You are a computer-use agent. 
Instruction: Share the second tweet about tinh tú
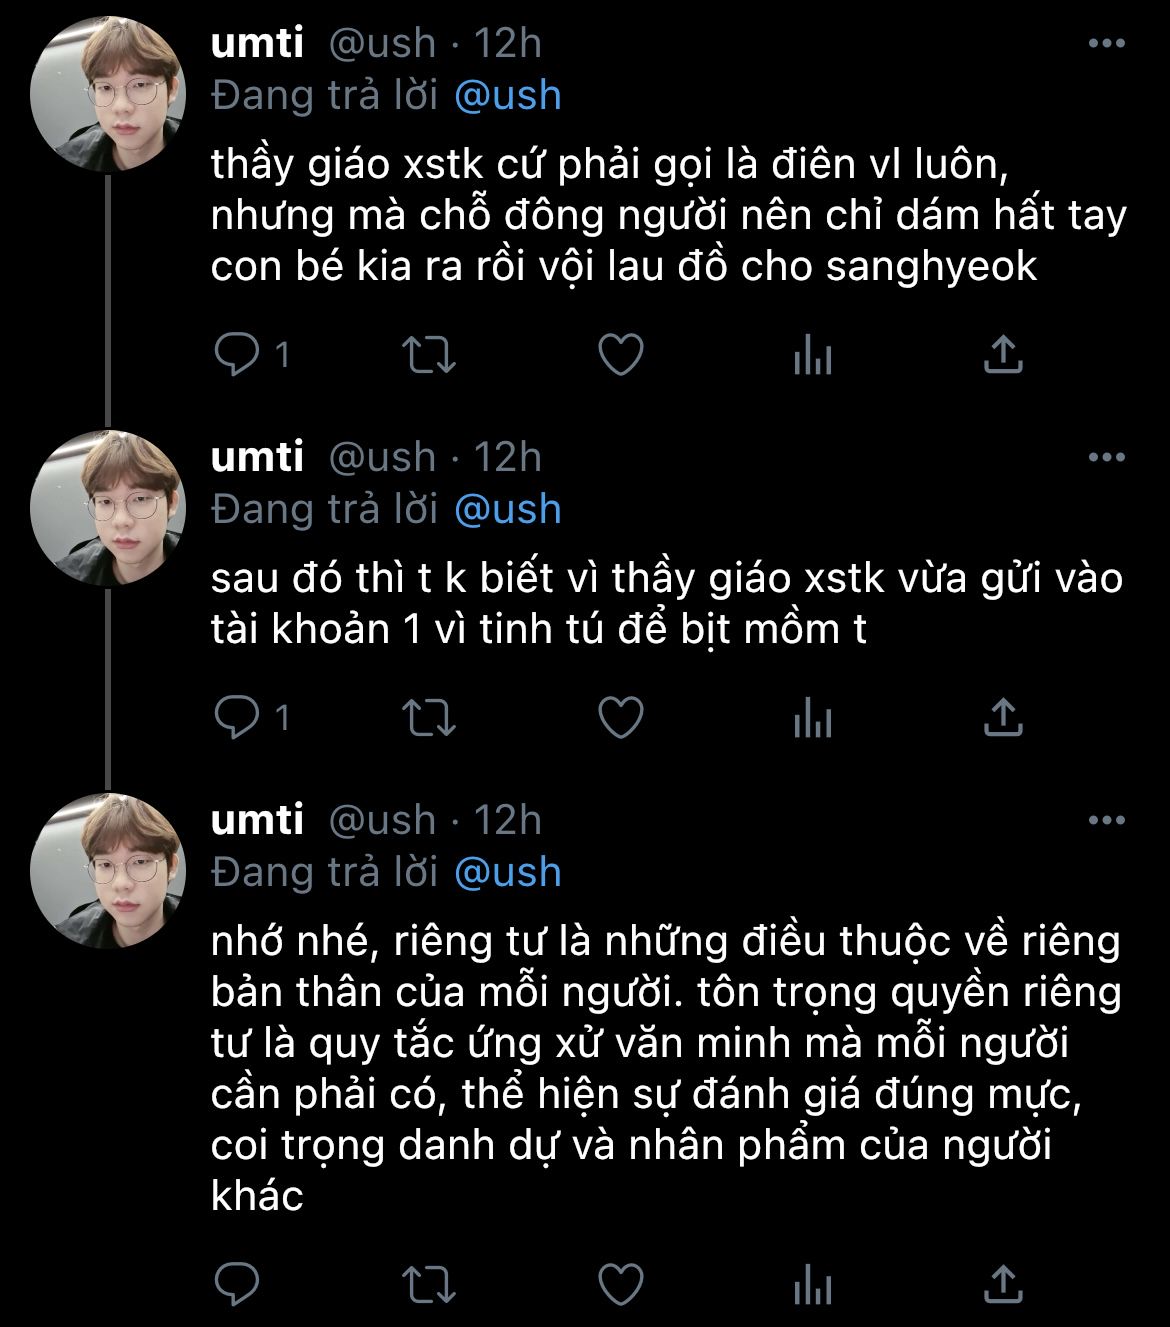[x=1002, y=717]
